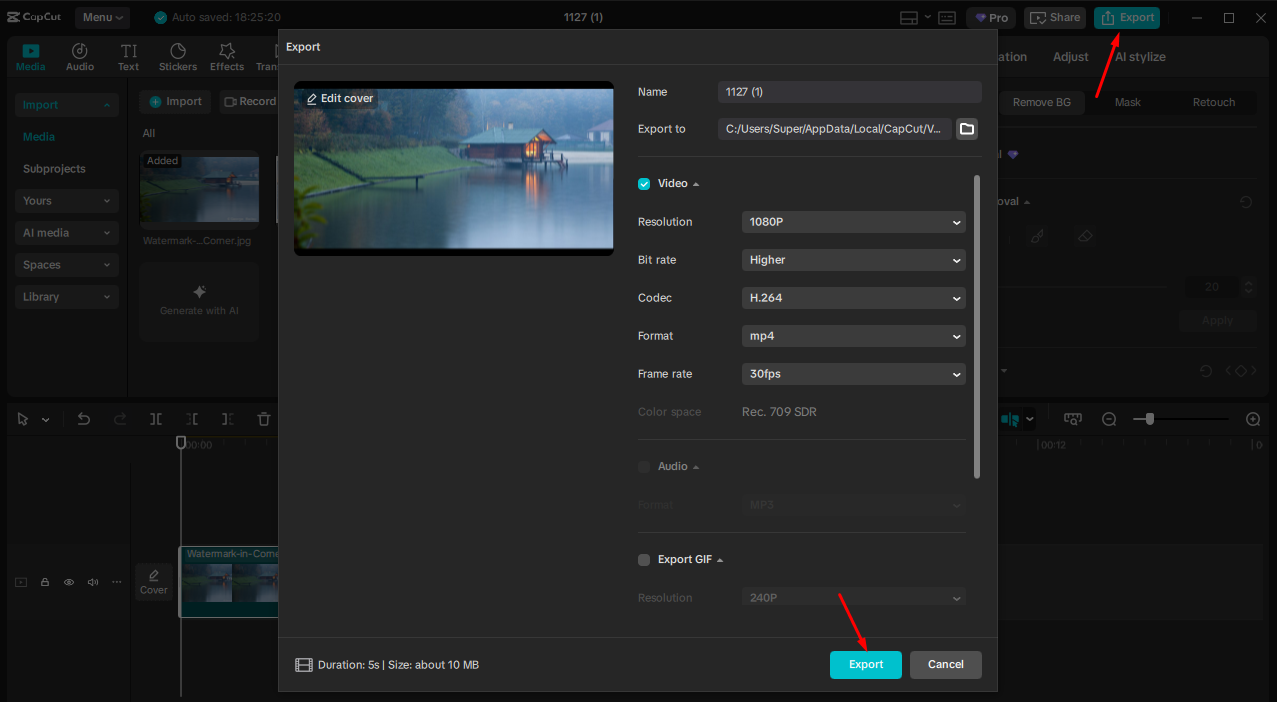Open the Stickers panel
This screenshot has height=702, width=1277.
pos(177,55)
